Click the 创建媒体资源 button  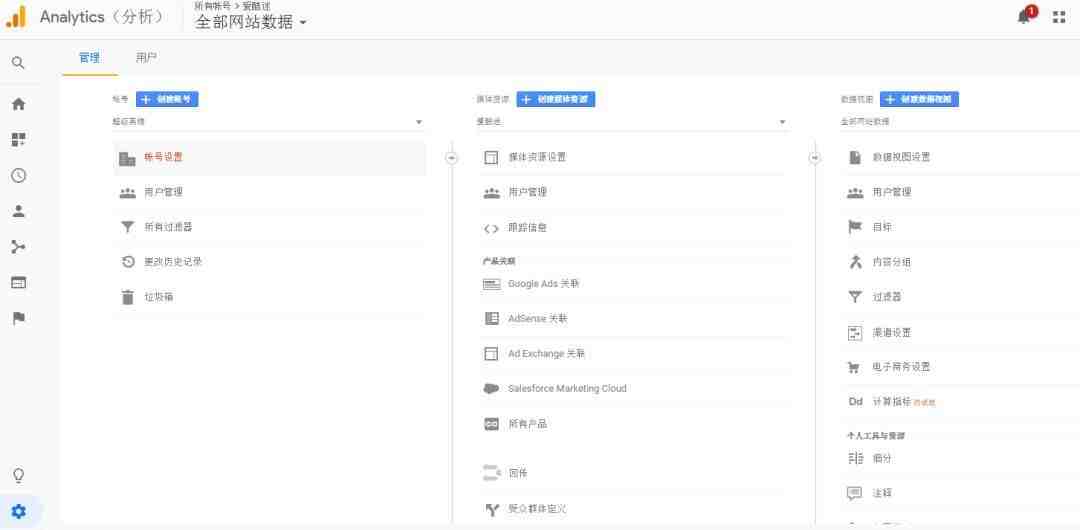pyautogui.click(x=556, y=99)
